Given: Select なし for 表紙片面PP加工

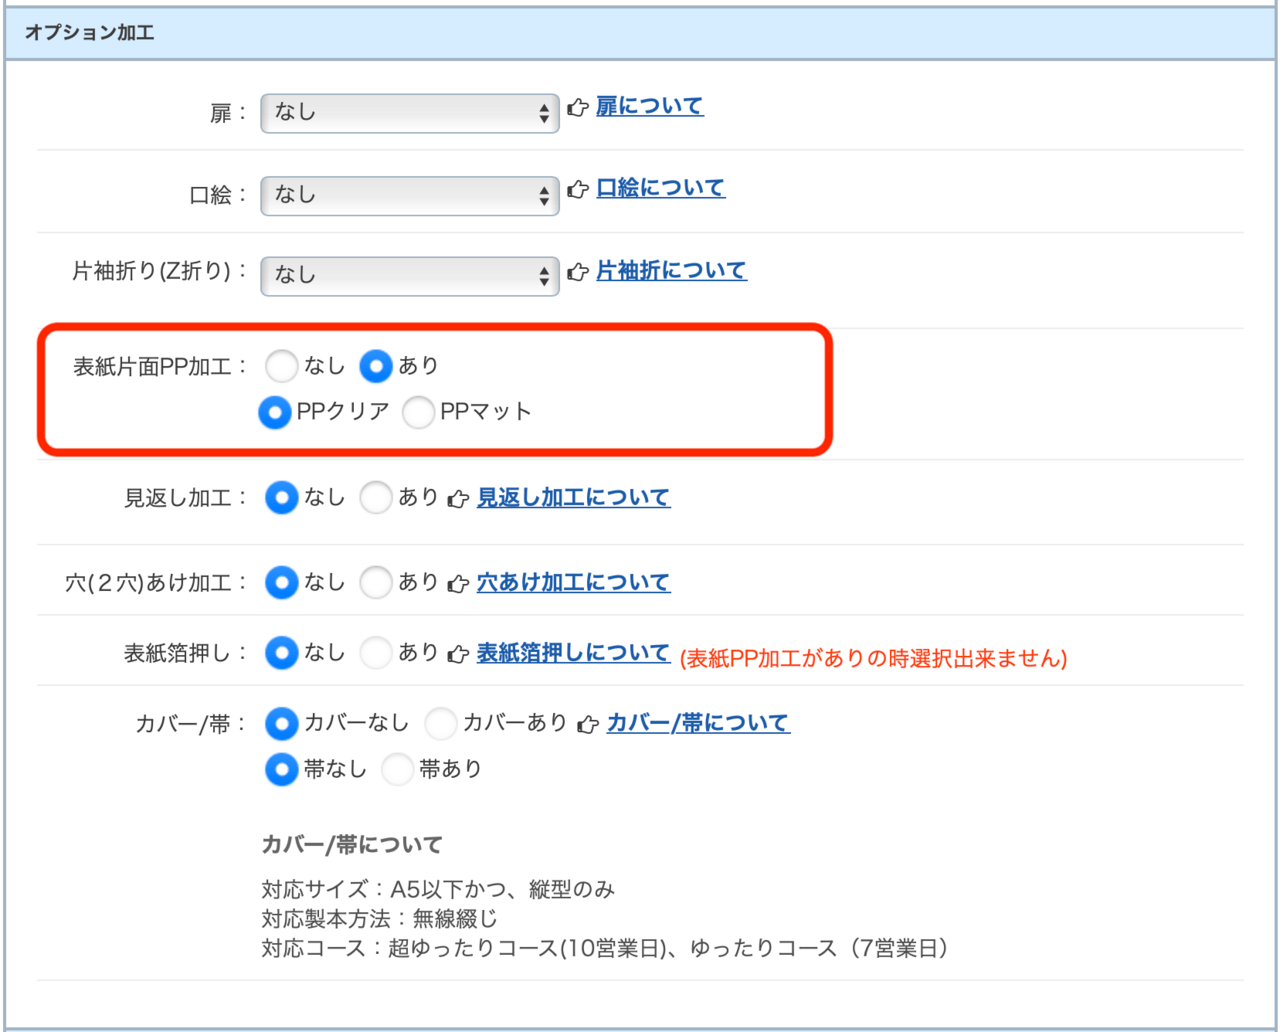Looking at the screenshot, I should coord(282,366).
